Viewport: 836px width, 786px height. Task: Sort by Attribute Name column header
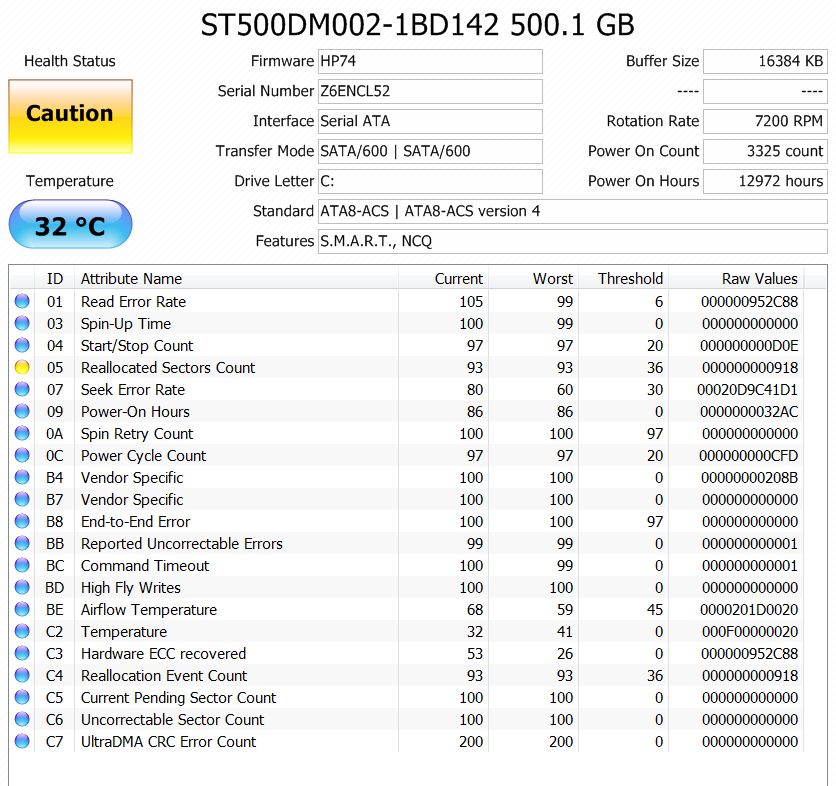point(131,279)
